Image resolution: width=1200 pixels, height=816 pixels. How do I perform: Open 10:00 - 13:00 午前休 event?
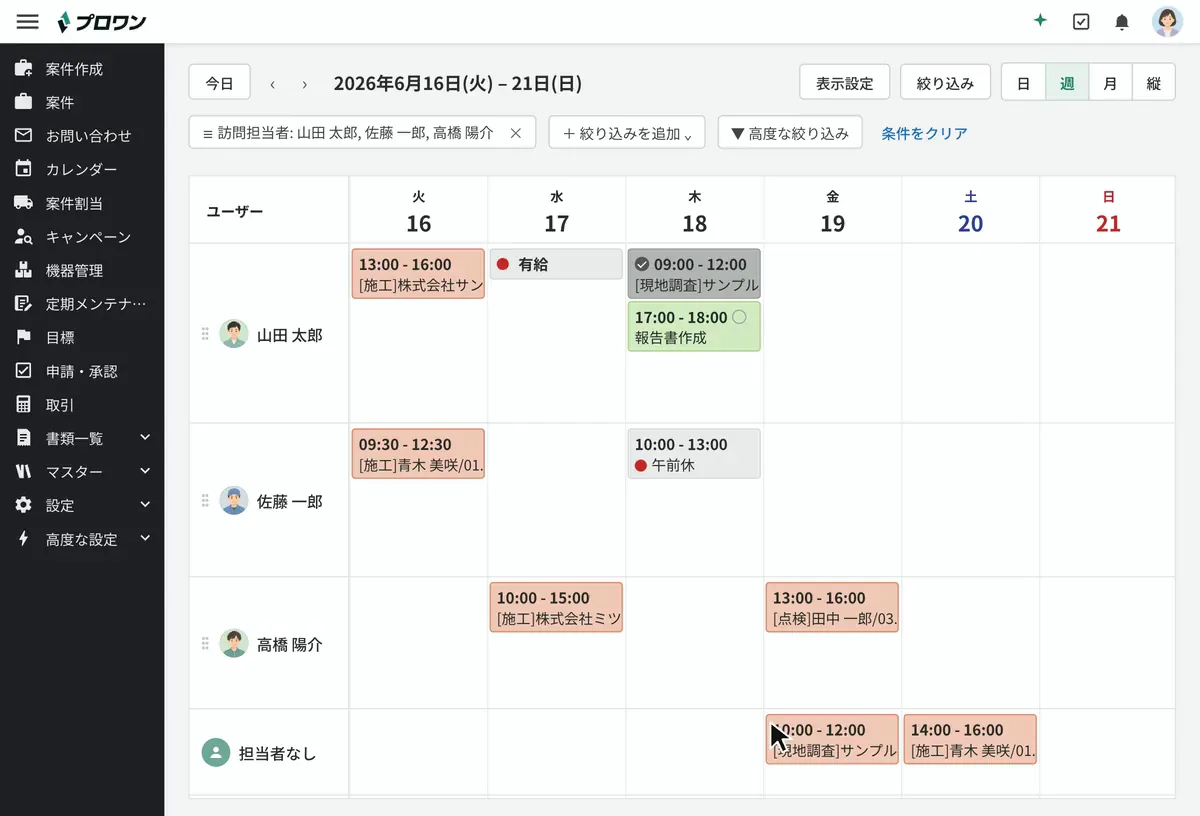(694, 454)
